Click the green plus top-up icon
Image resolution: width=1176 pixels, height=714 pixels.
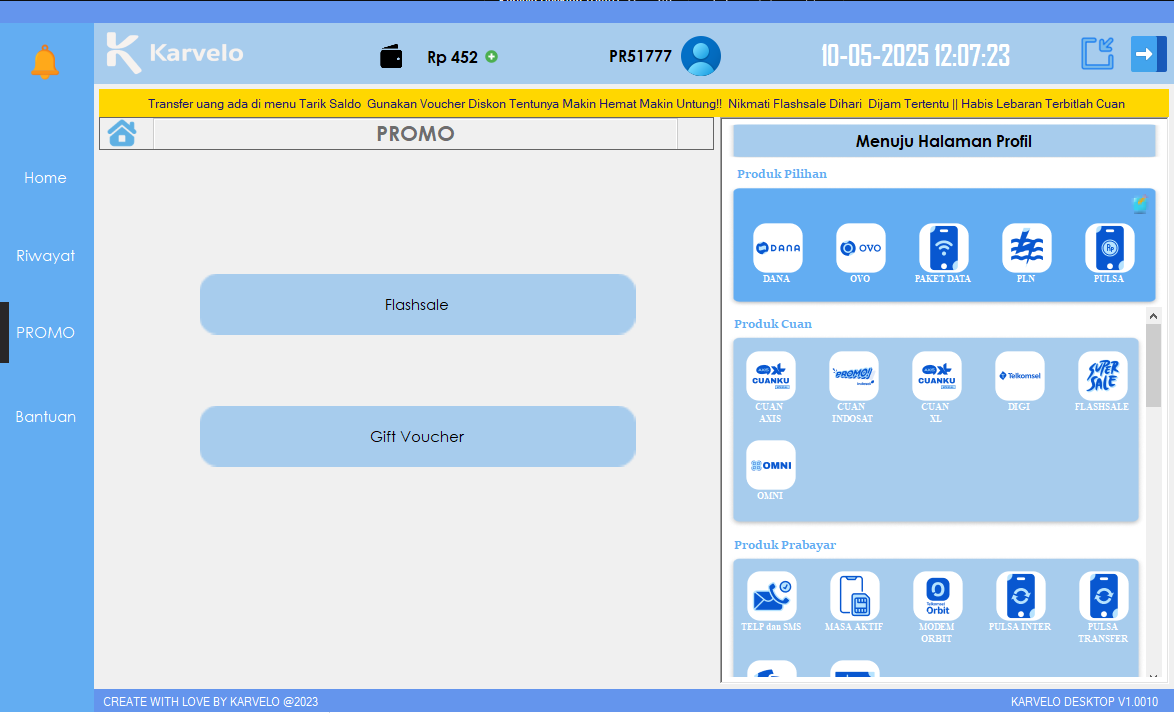tap(492, 57)
